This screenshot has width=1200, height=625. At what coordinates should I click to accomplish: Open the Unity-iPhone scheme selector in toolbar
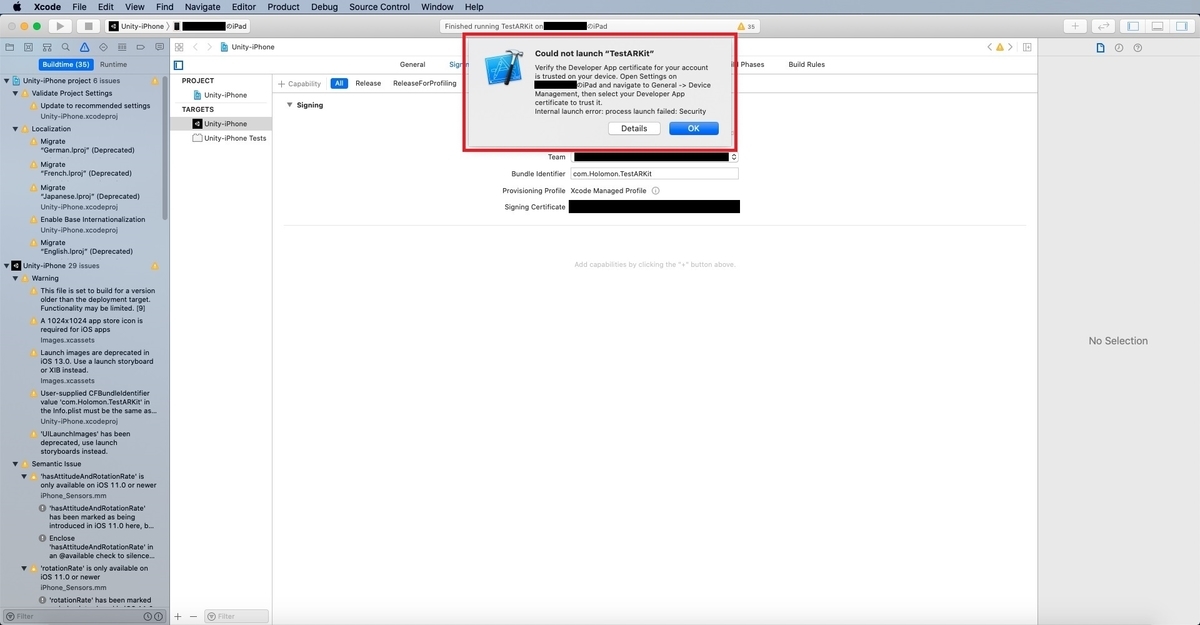point(139,26)
